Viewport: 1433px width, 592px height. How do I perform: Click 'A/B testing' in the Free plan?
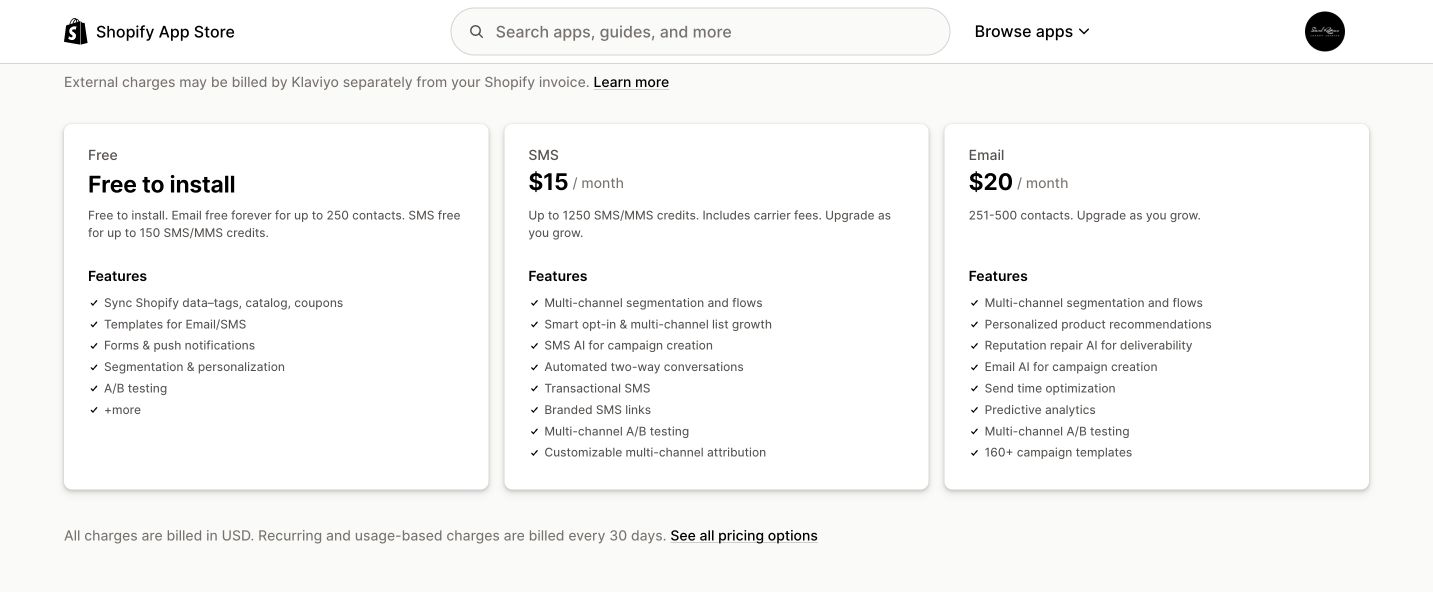coord(135,388)
